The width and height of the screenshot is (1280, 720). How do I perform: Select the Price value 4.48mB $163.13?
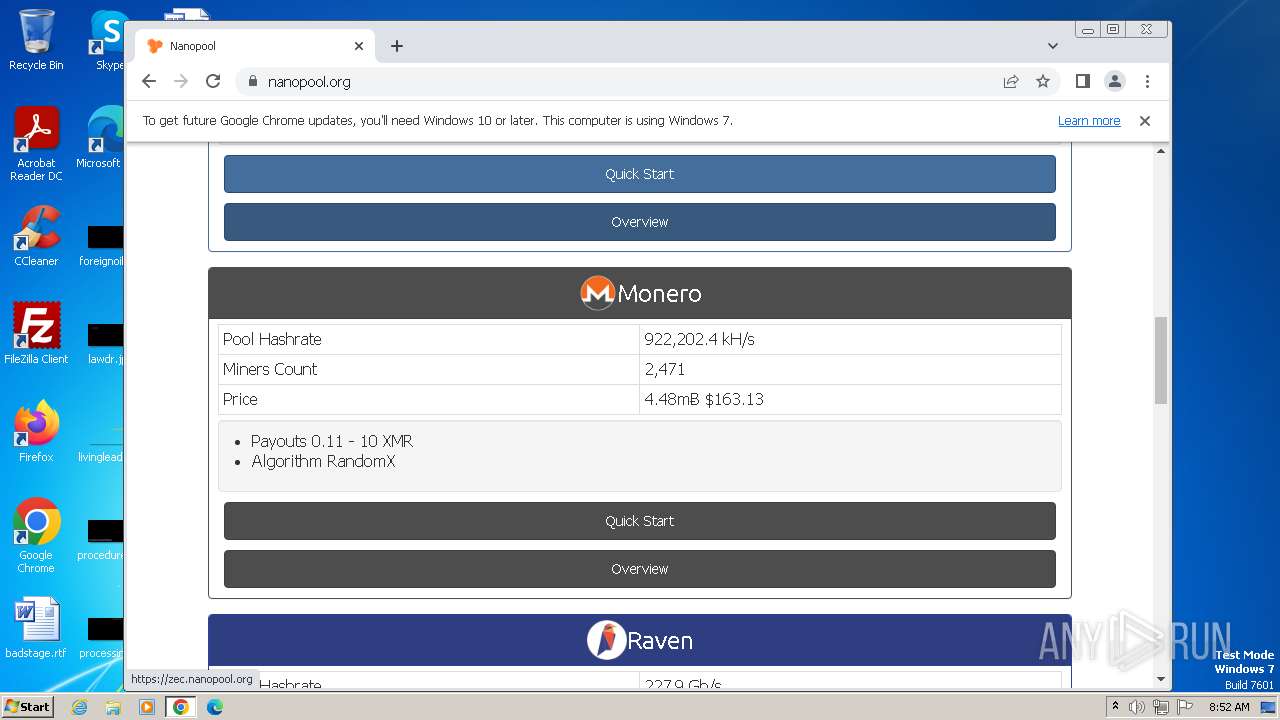(x=704, y=399)
